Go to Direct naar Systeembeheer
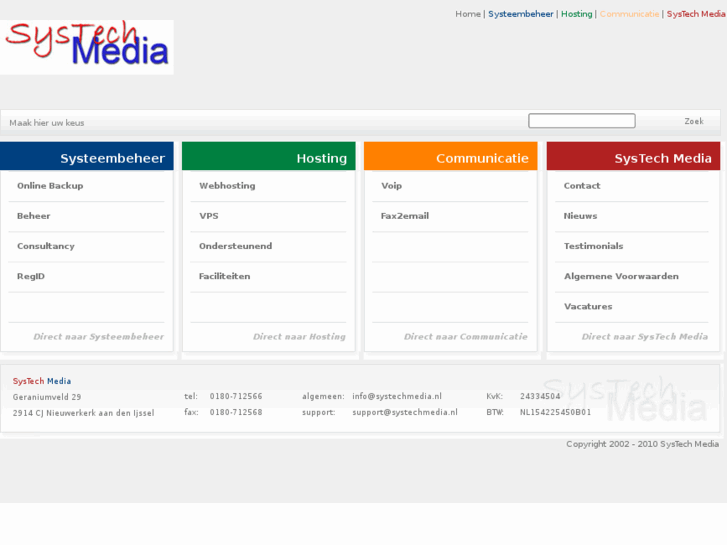The image size is (727, 545). pos(98,337)
